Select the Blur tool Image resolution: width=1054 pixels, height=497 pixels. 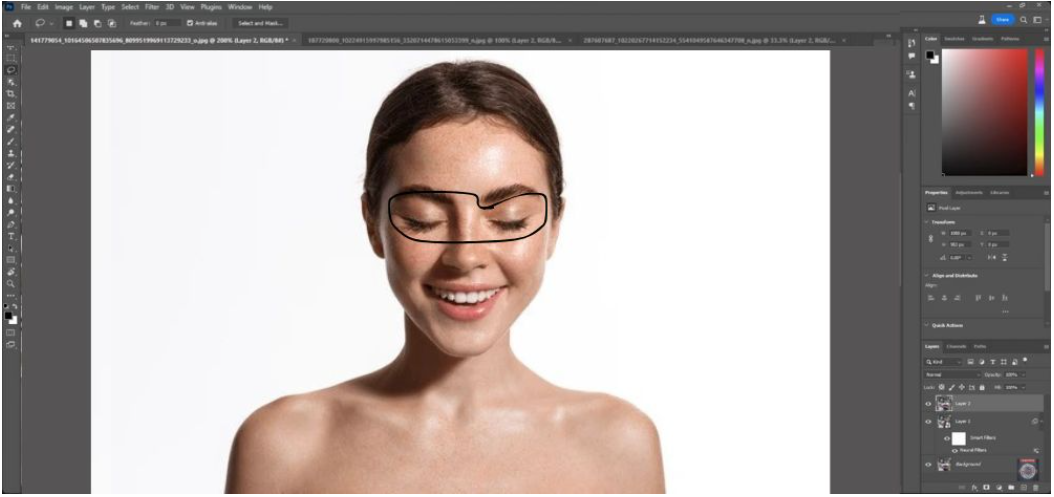coord(11,200)
